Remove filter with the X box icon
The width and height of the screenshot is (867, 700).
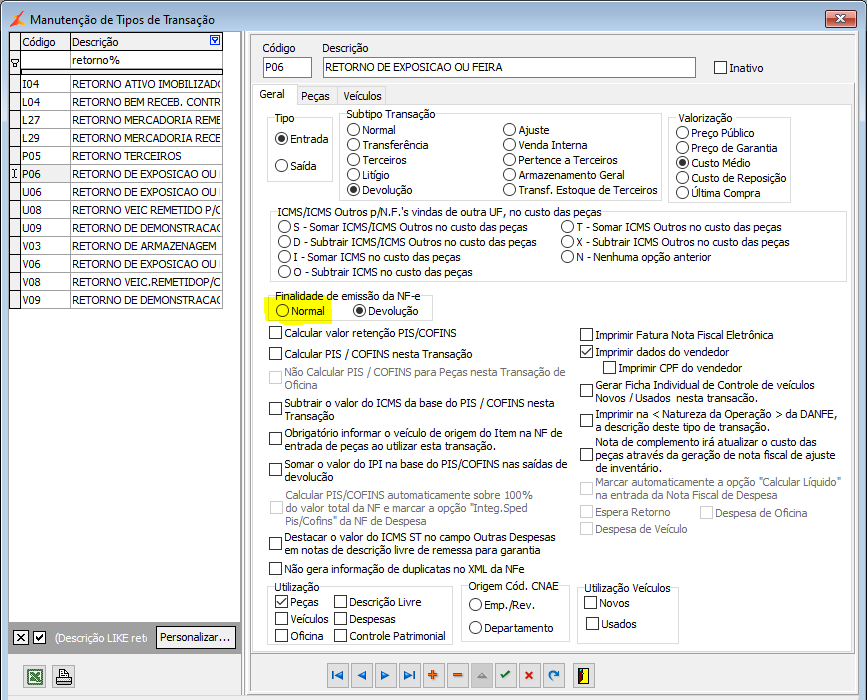coord(21,638)
